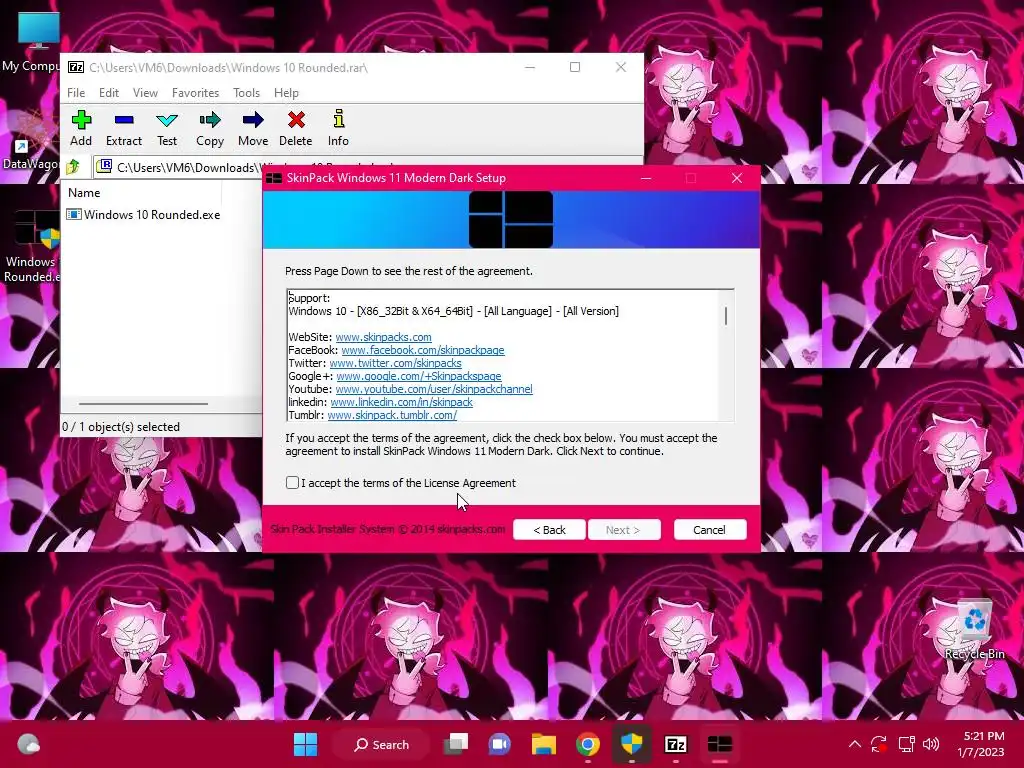Open the weather widget on taskbar

(x=28, y=744)
